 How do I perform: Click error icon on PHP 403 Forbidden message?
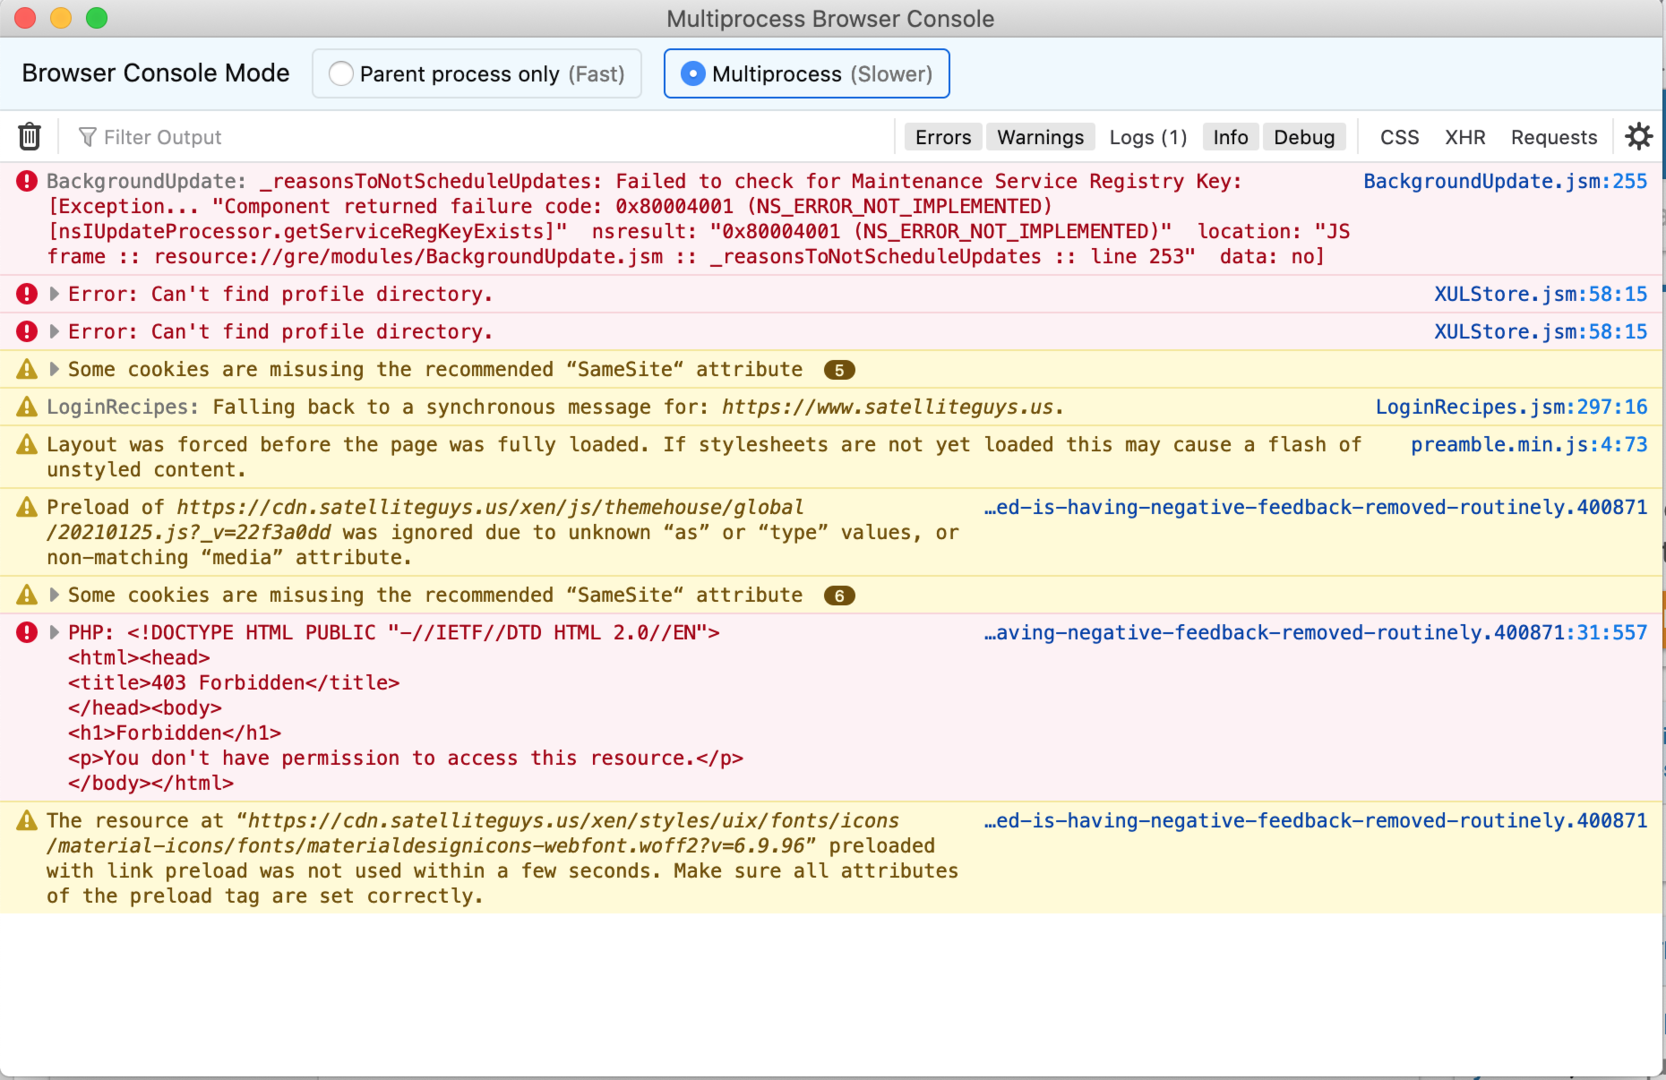tap(27, 632)
